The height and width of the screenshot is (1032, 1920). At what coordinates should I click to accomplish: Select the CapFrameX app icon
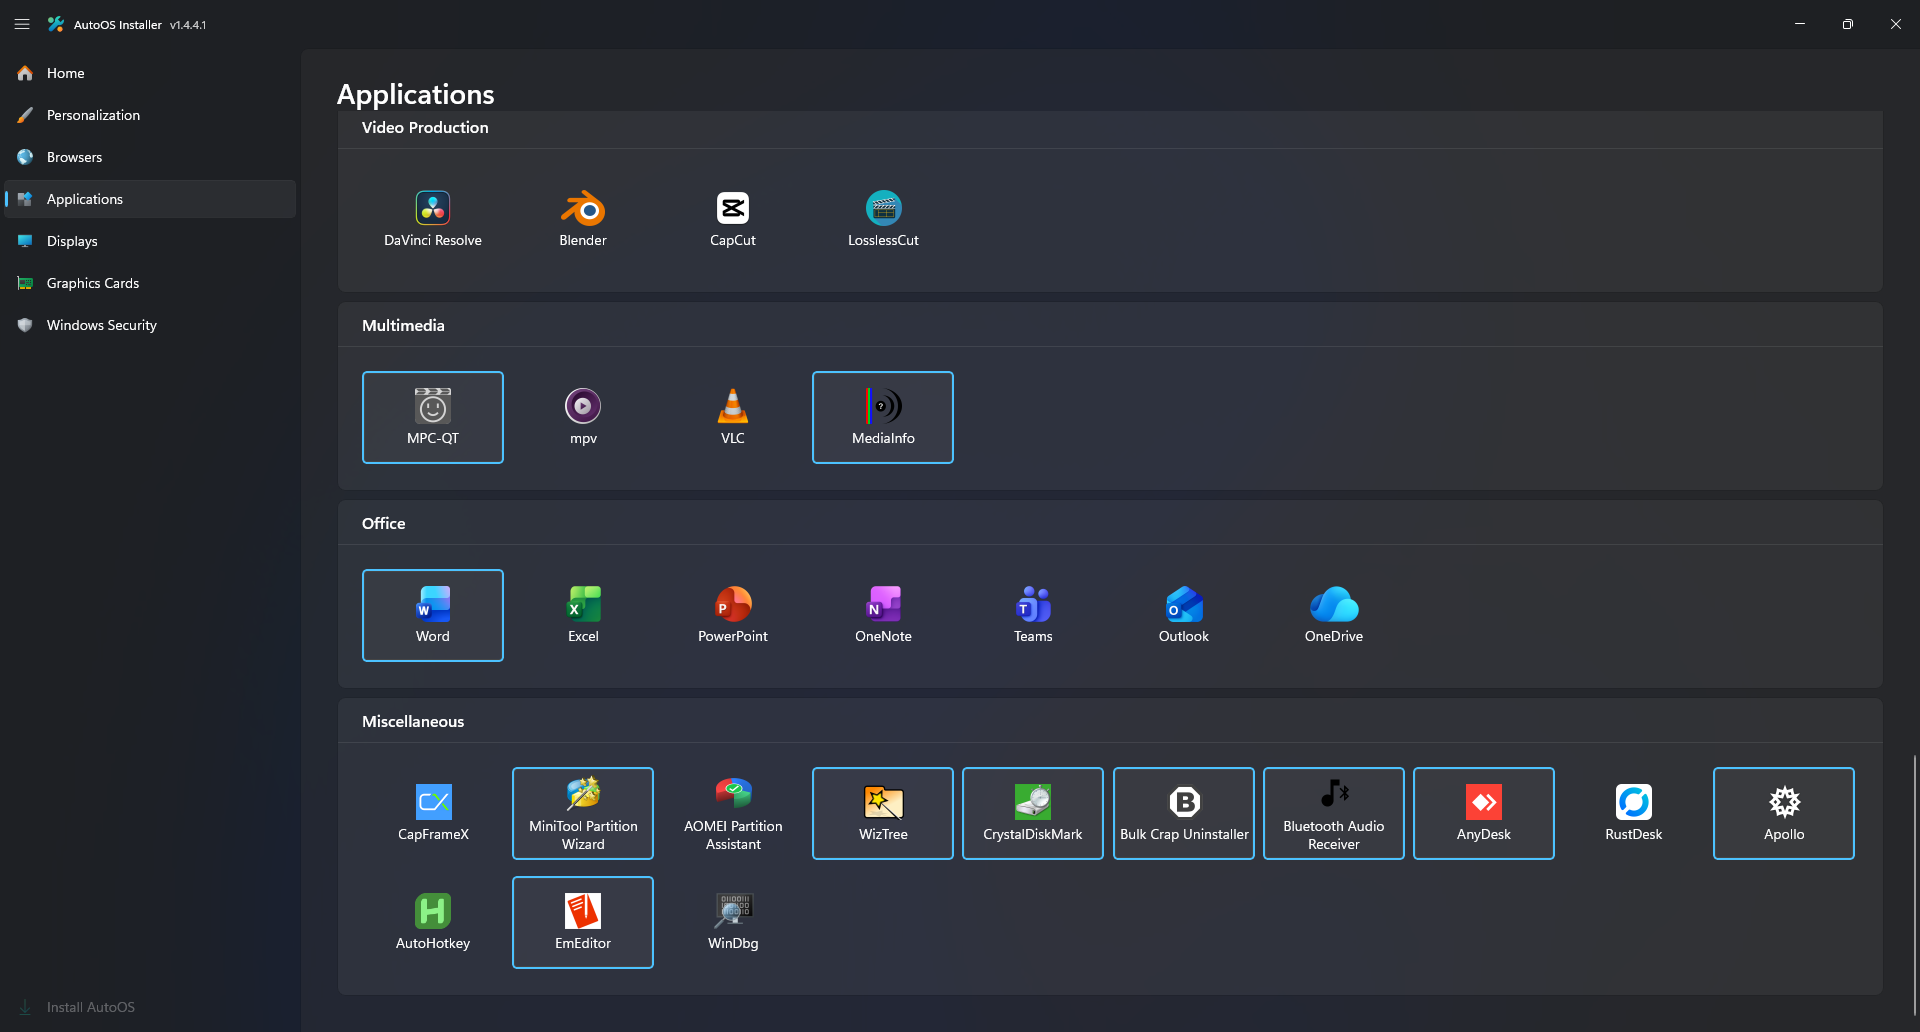(x=433, y=802)
